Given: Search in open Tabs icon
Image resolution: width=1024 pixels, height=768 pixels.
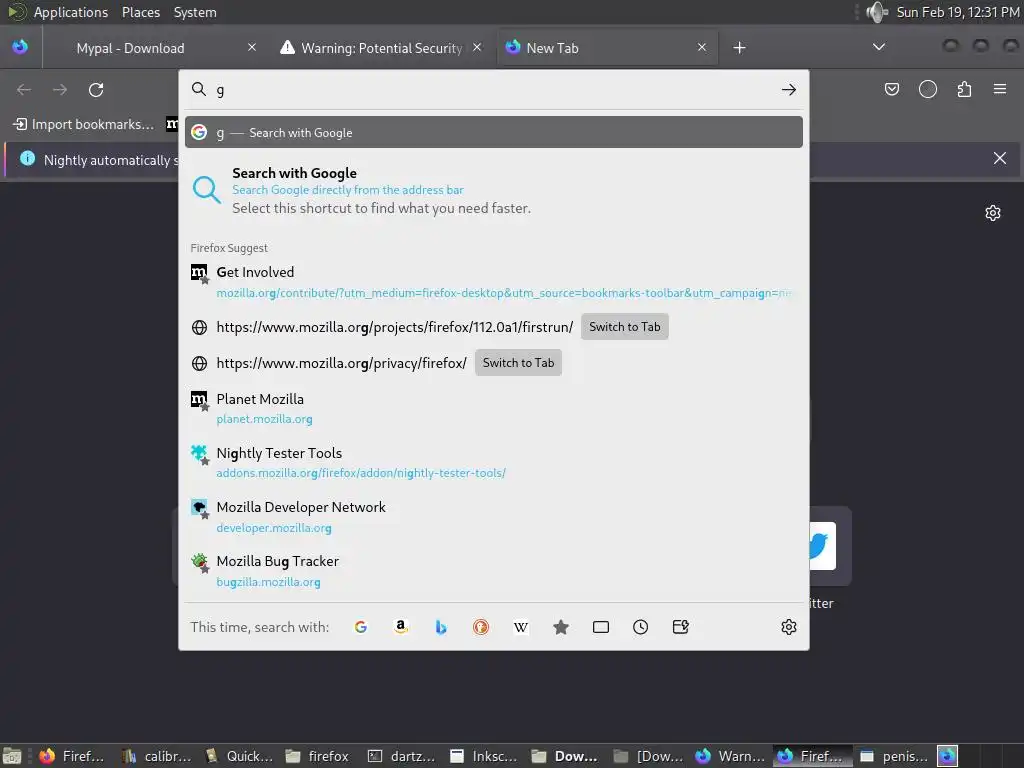Looking at the screenshot, I should point(601,627).
